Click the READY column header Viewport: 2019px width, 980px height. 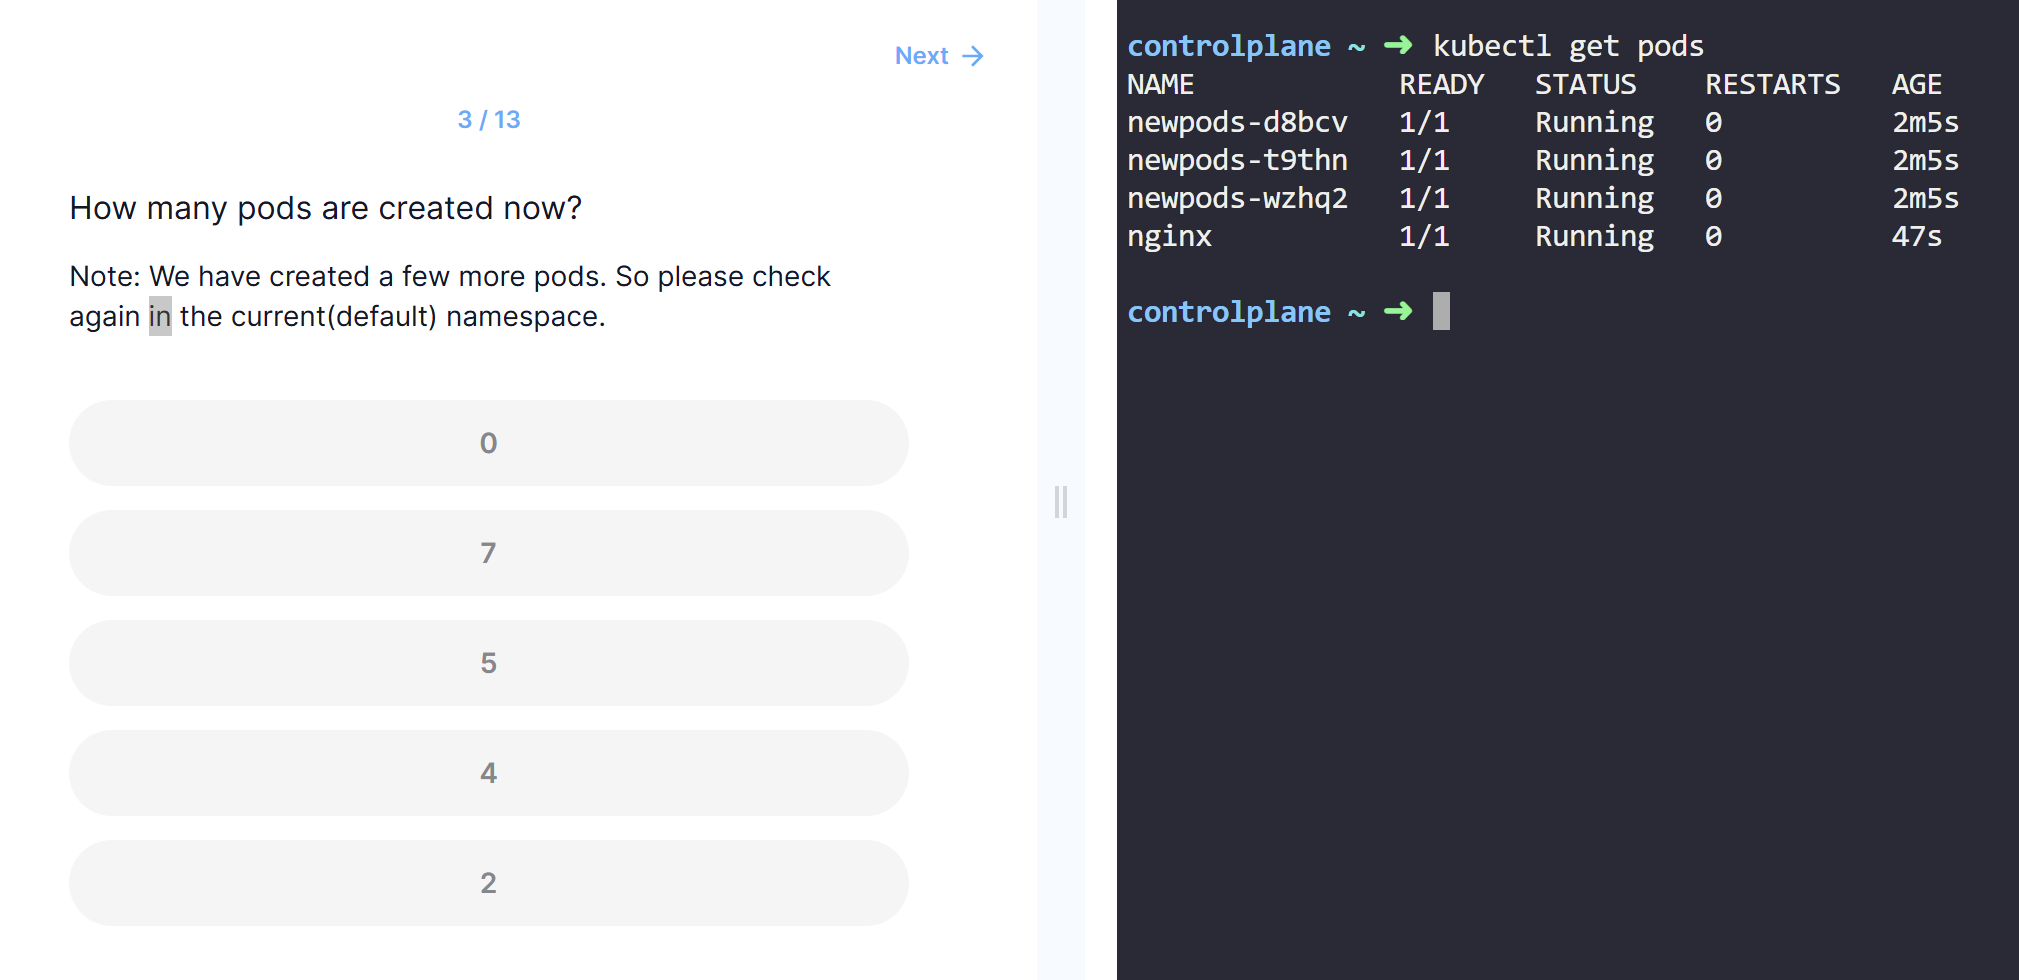coord(1441,84)
